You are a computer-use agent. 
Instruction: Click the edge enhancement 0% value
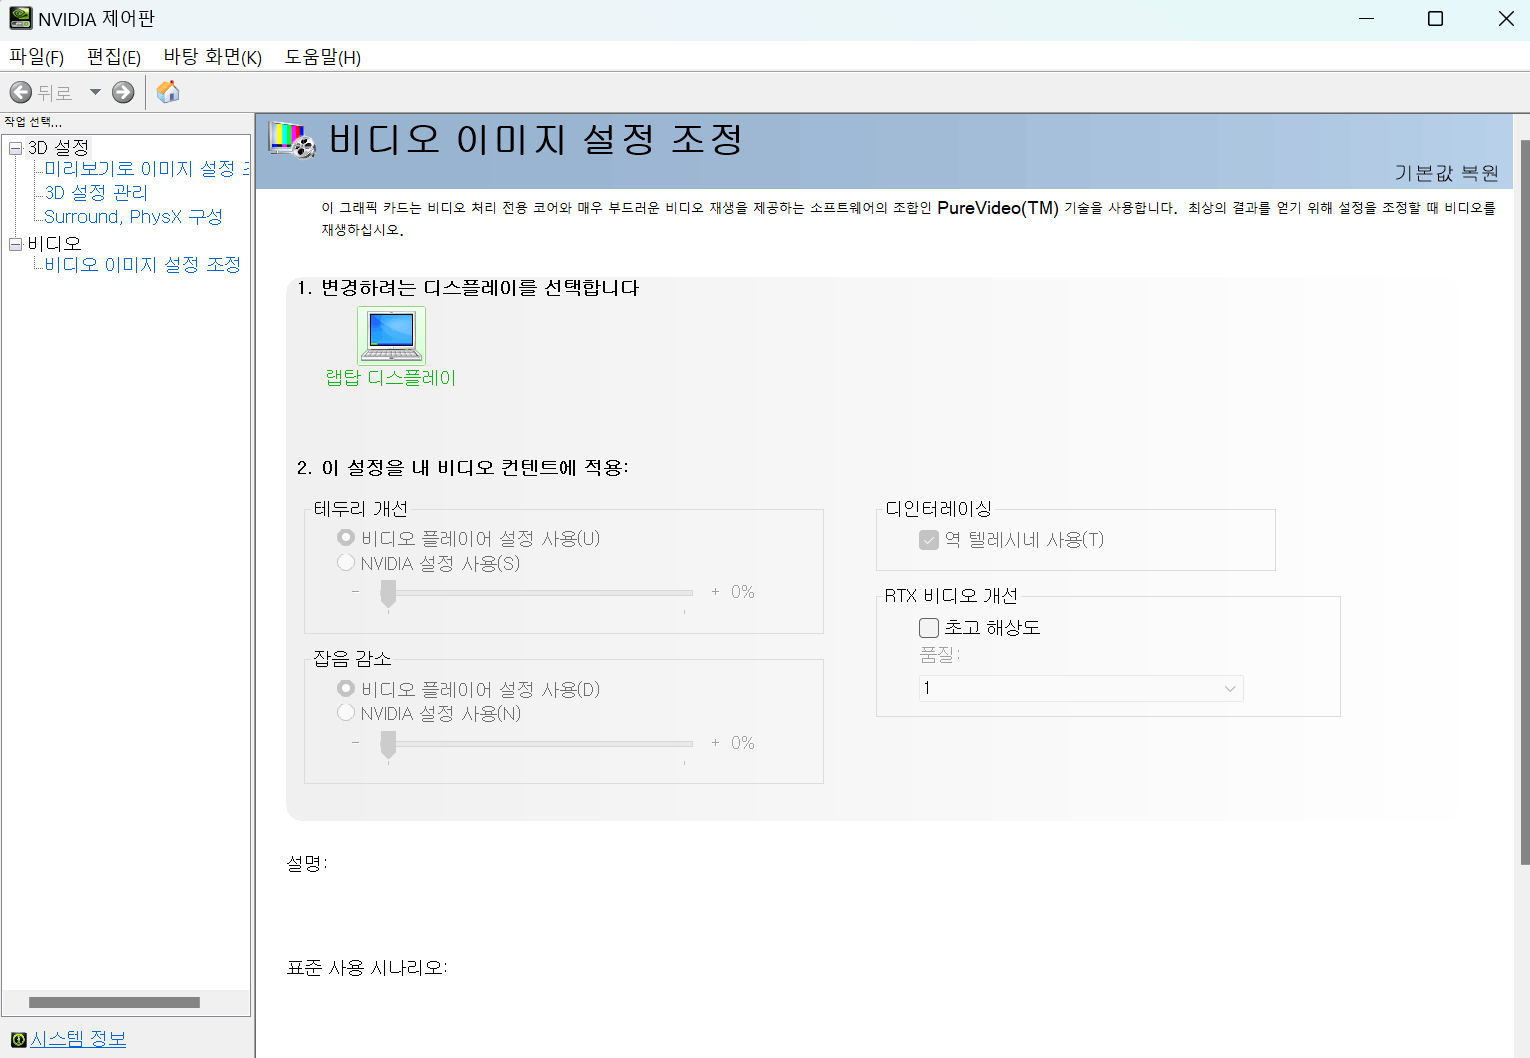tap(743, 592)
